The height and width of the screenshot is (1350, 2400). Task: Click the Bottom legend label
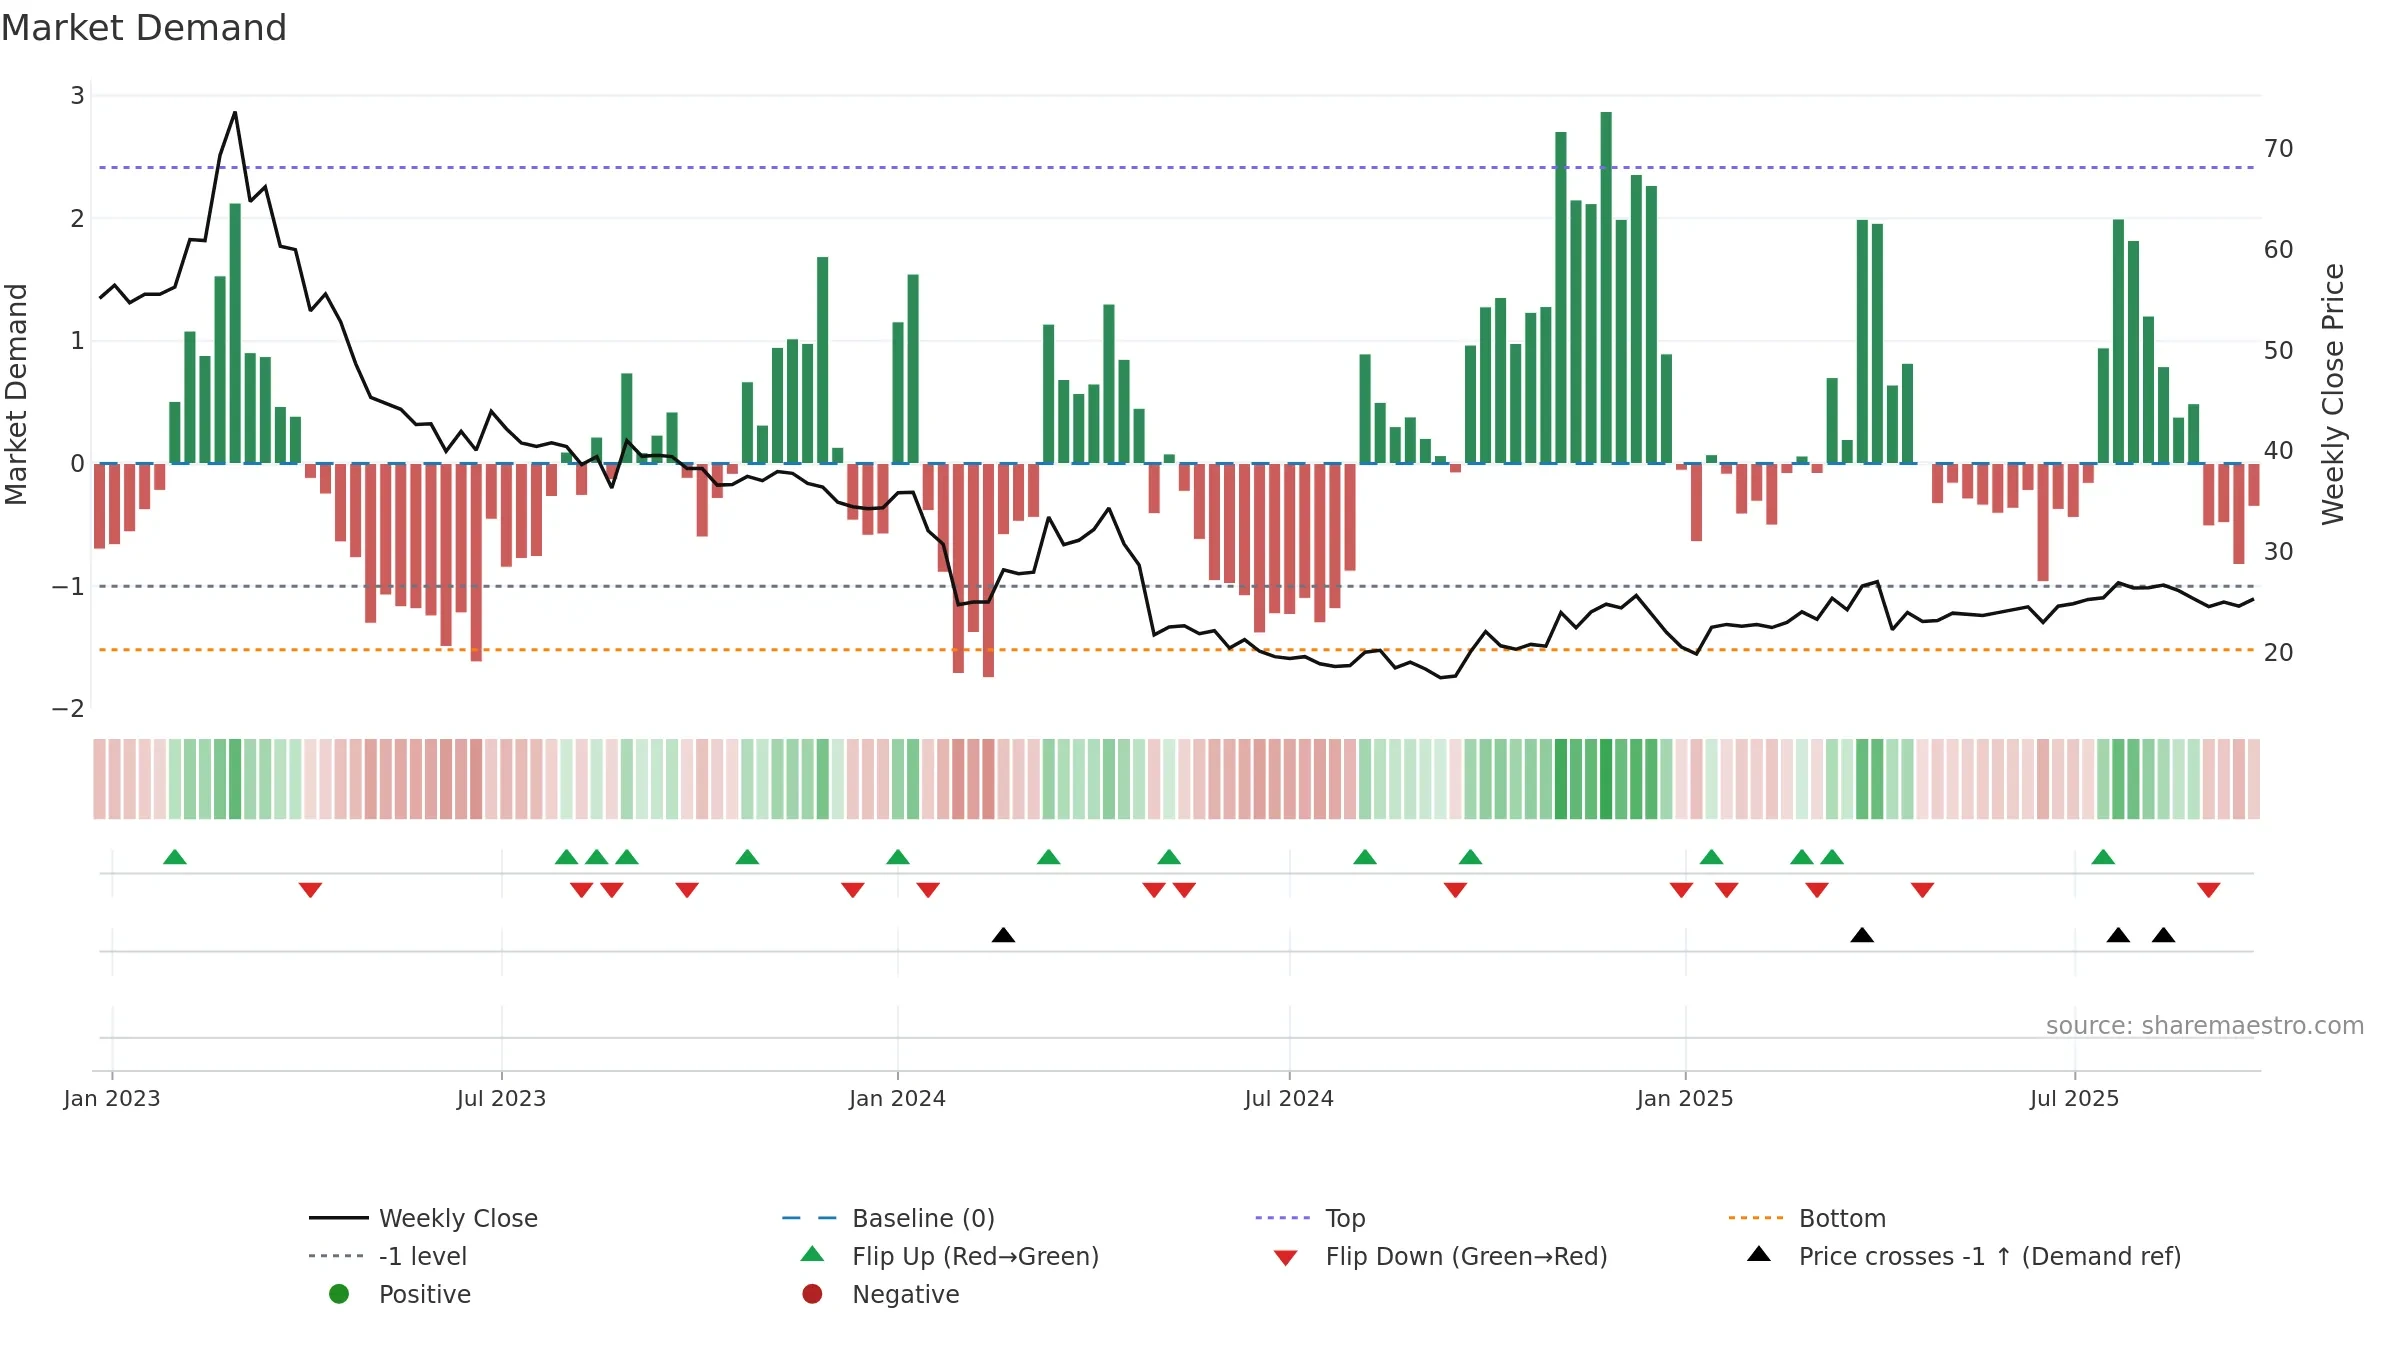click(x=1842, y=1218)
